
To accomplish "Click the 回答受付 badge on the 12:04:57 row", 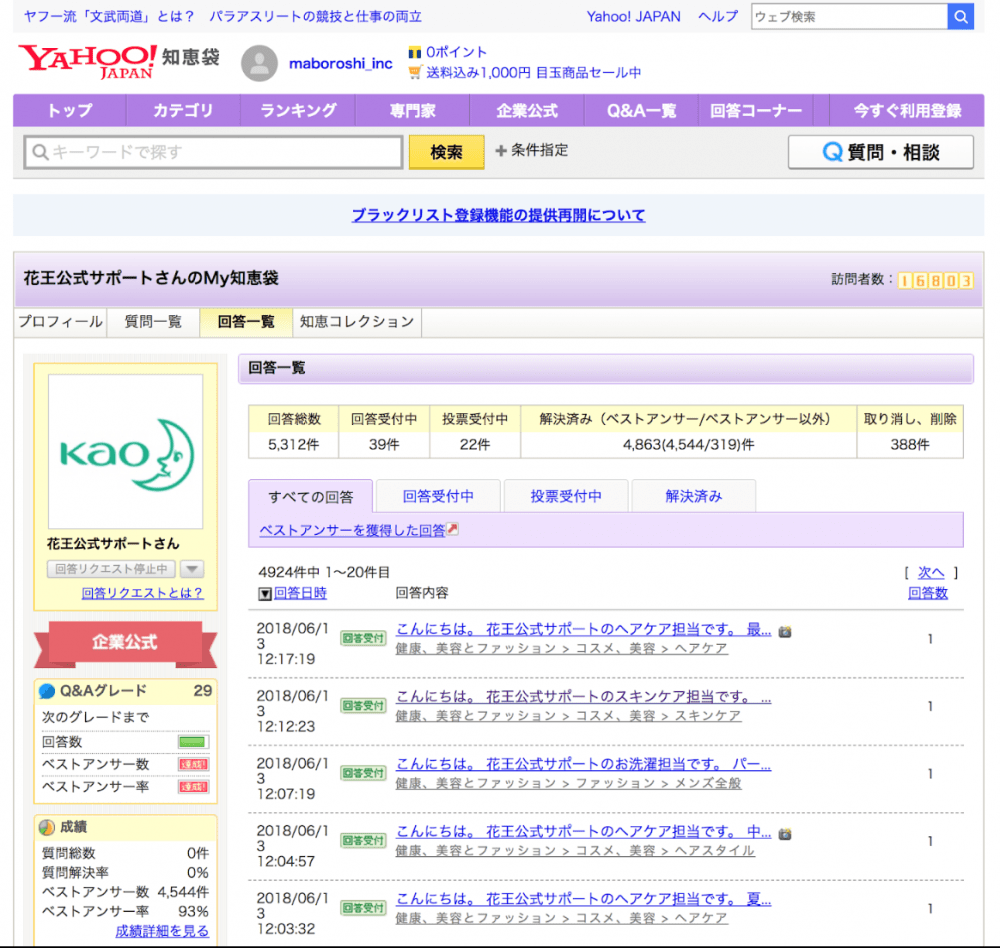I will point(363,841).
